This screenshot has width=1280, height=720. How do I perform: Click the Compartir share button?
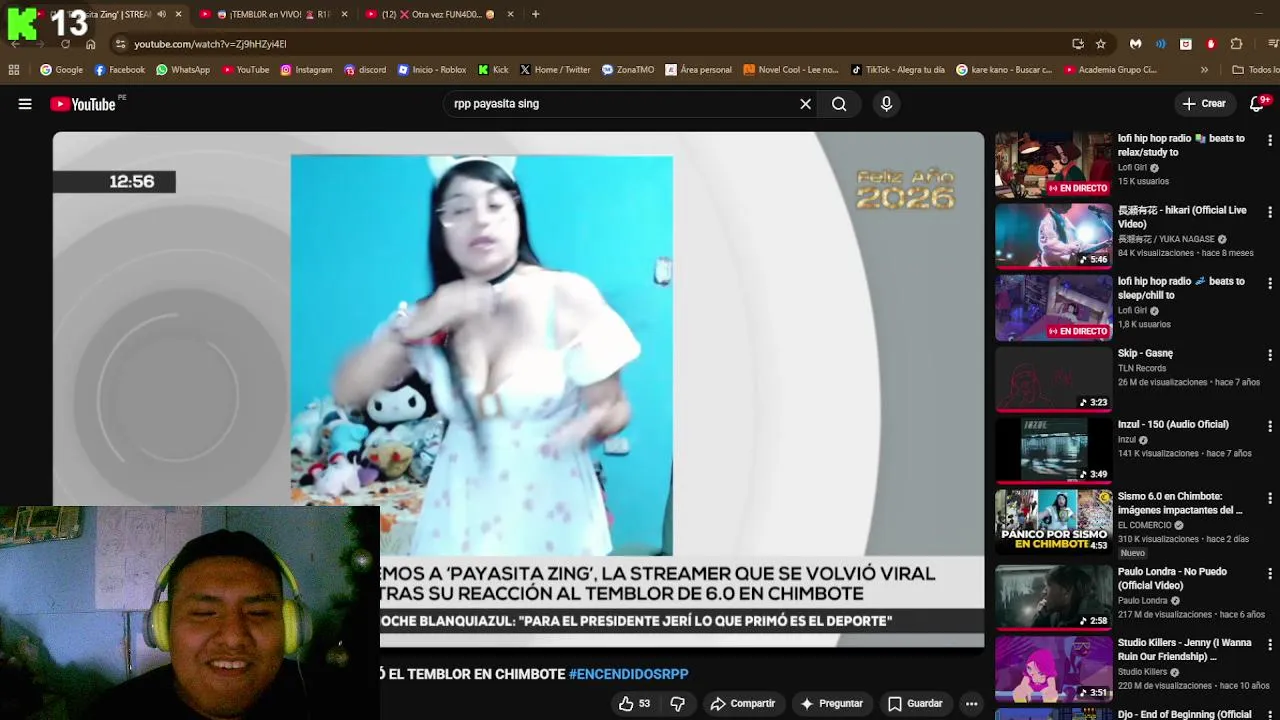coord(743,704)
